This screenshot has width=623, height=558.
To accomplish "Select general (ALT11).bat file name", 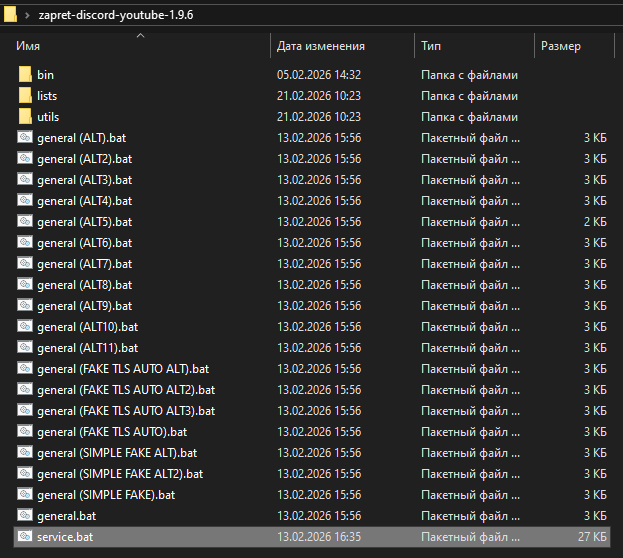I will [87, 348].
